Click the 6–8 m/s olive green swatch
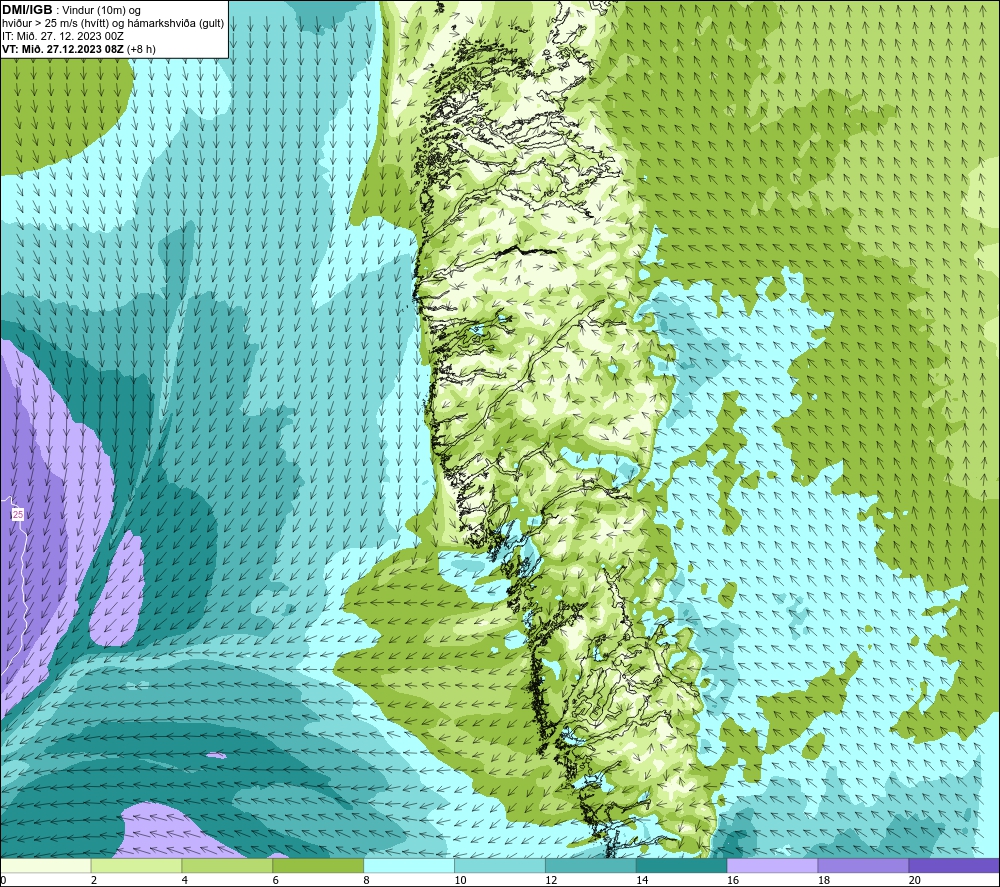This screenshot has height=887, width=1000. [x=318, y=865]
